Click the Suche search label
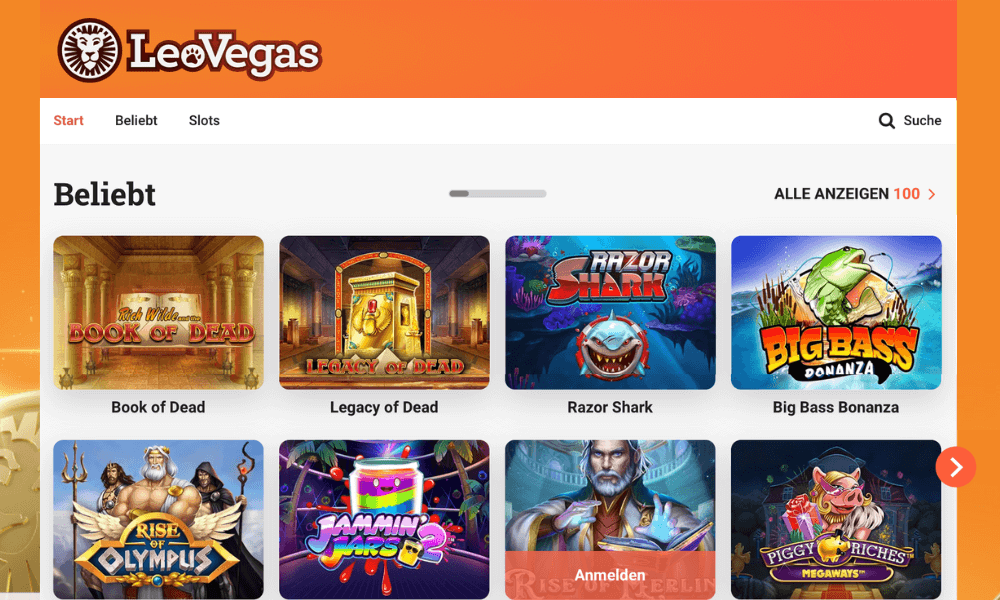The height and width of the screenshot is (600, 1000). pyautogui.click(x=922, y=121)
